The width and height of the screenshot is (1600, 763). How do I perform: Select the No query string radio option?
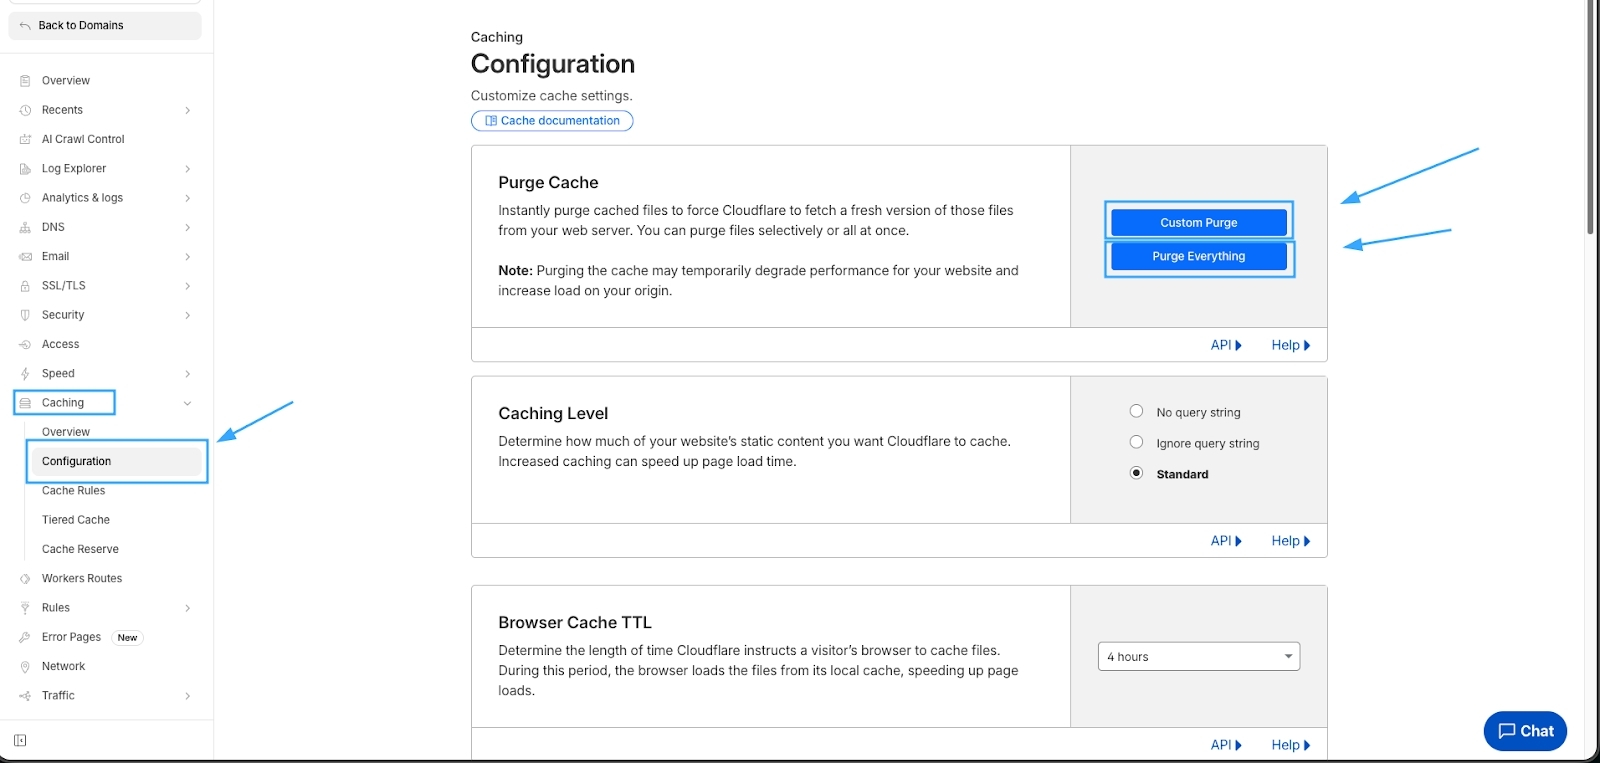(x=1136, y=411)
